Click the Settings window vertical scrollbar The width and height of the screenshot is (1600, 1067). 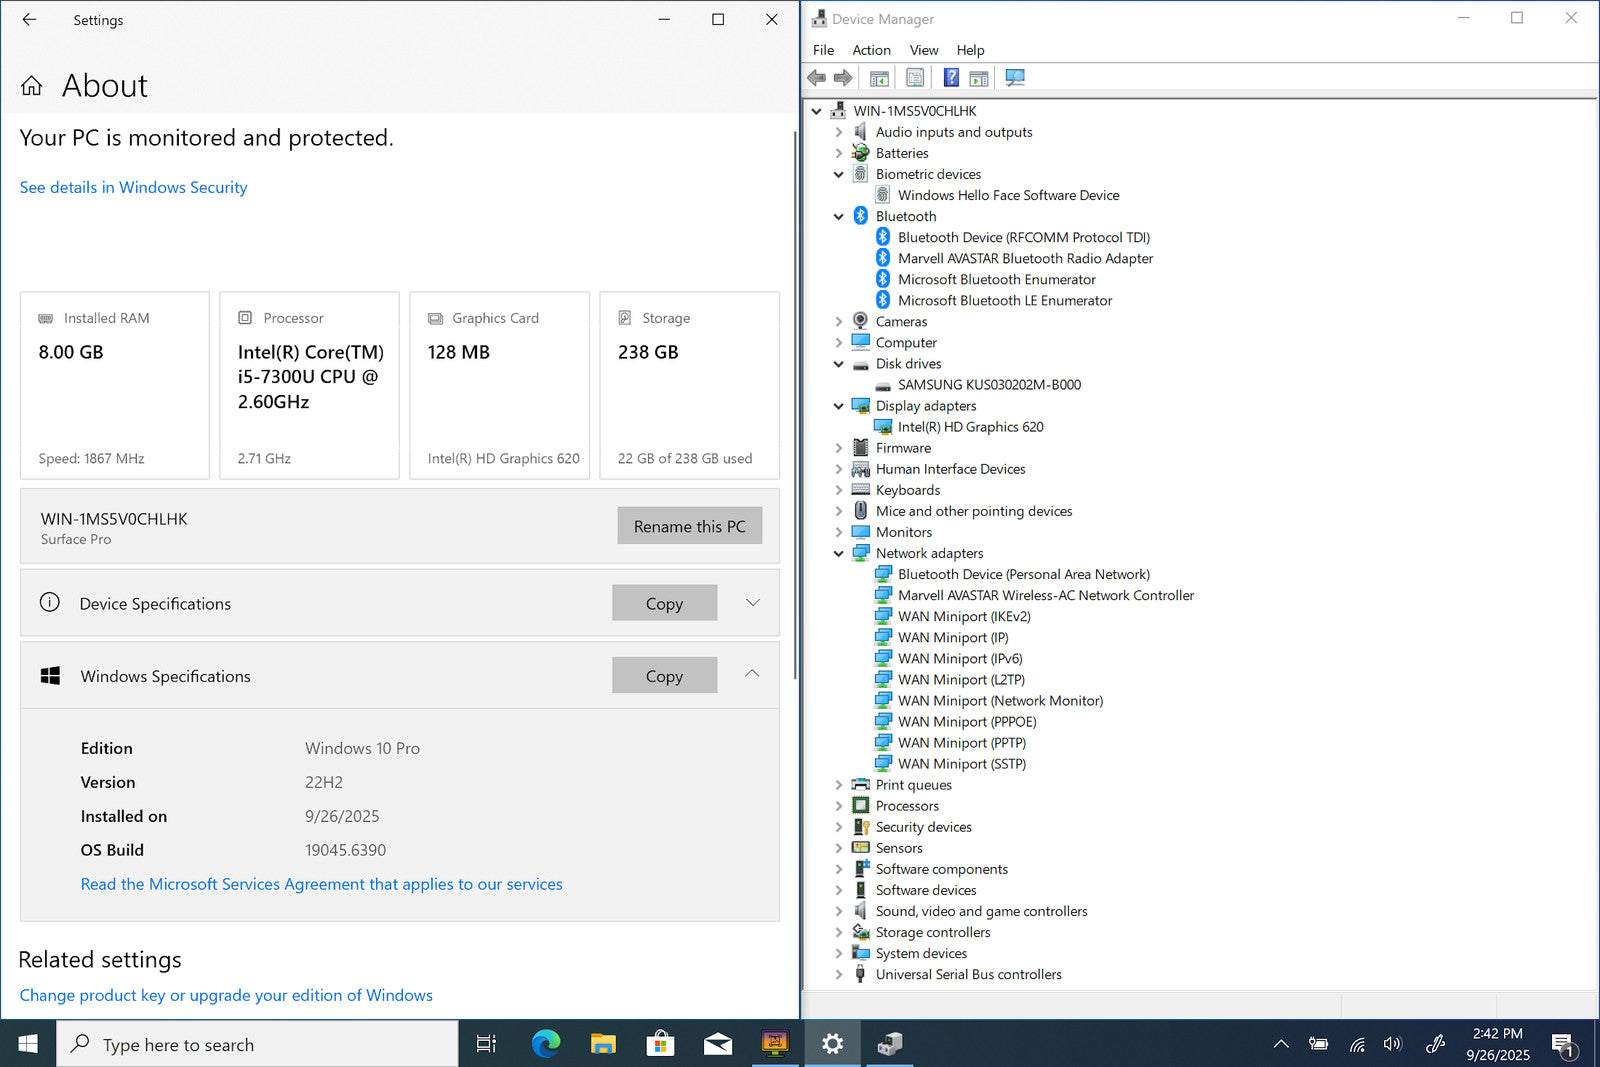tap(795, 400)
